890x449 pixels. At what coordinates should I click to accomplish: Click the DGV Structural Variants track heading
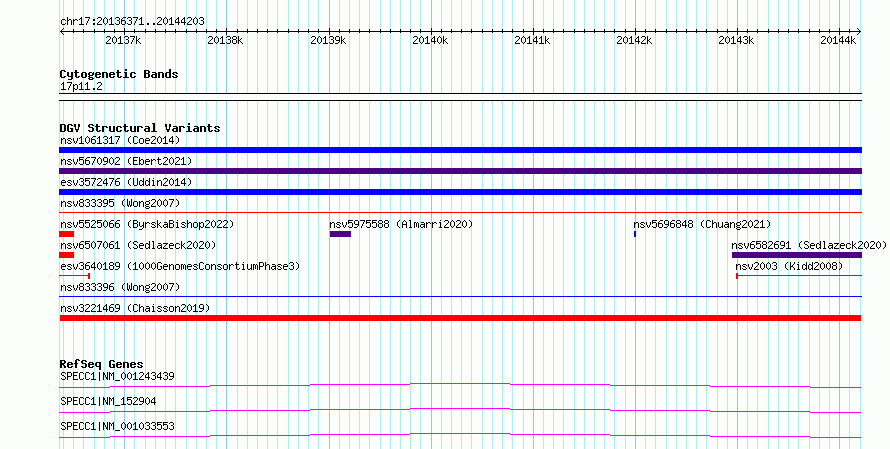(140, 128)
